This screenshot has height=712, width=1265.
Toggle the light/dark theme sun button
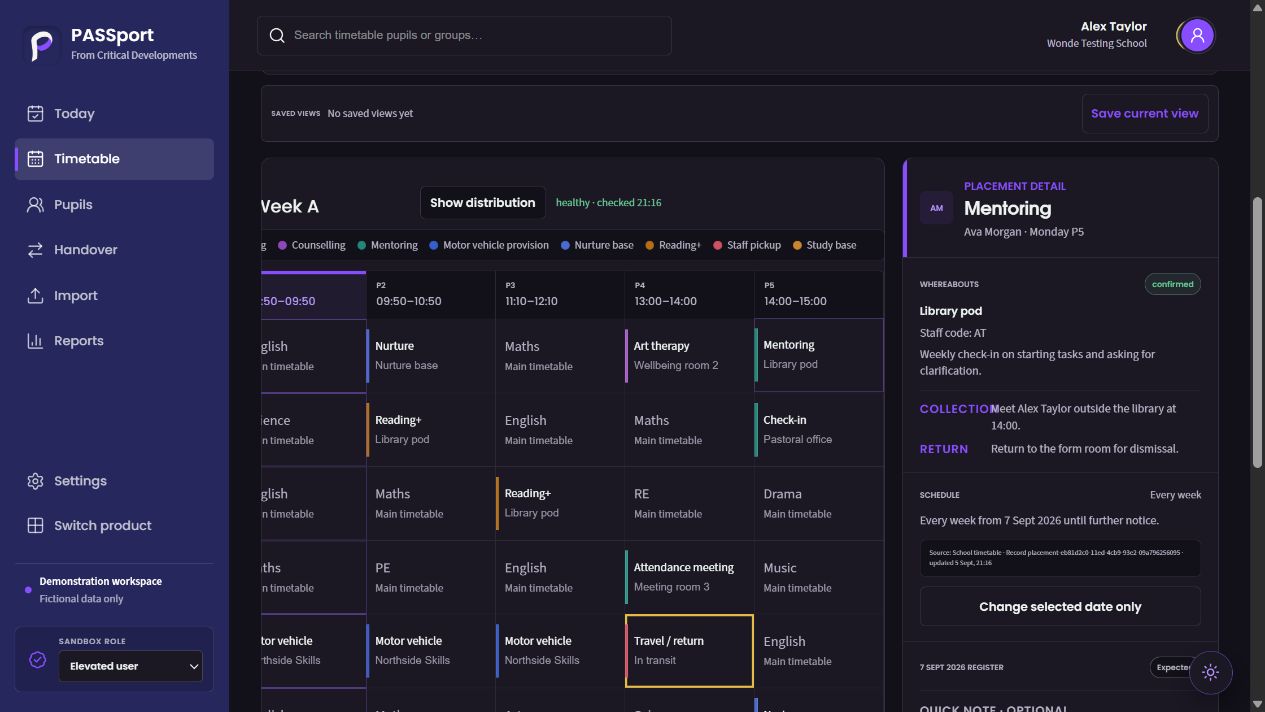pyautogui.click(x=1210, y=673)
